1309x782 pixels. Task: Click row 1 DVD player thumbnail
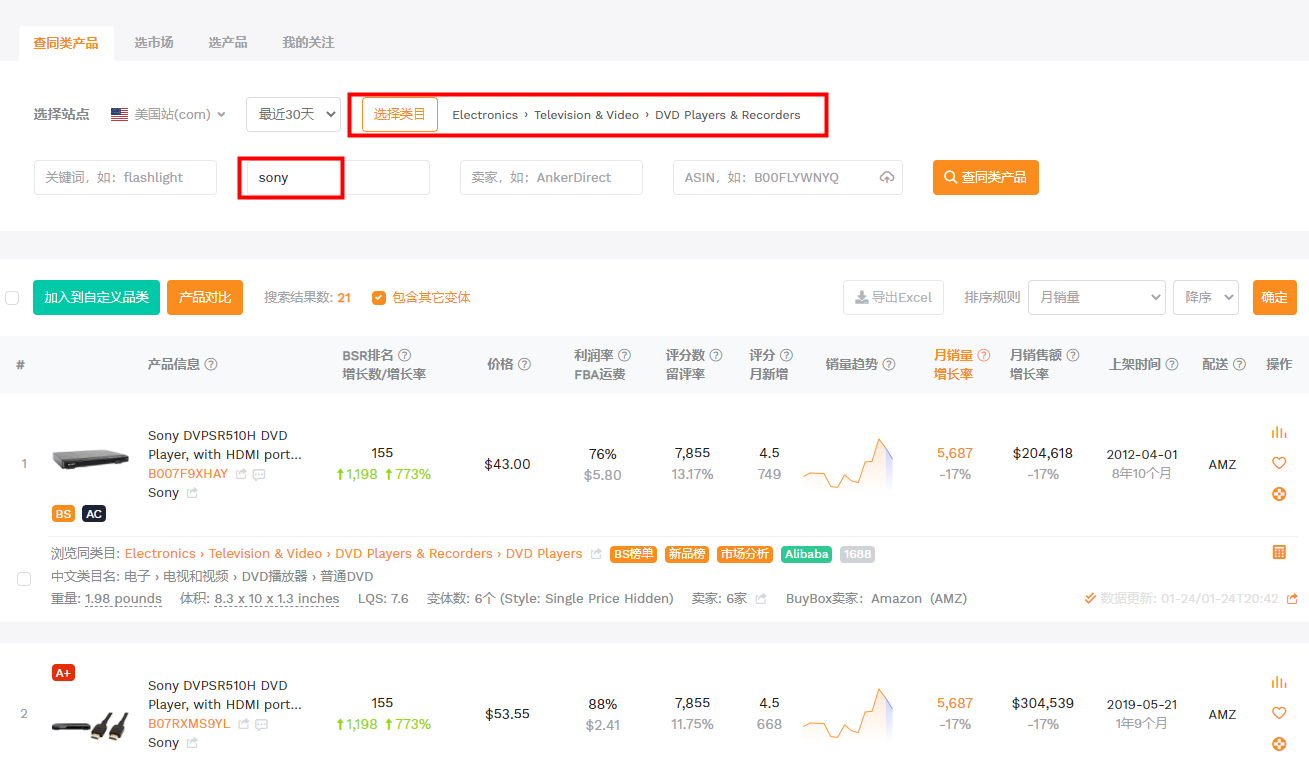click(x=90, y=460)
